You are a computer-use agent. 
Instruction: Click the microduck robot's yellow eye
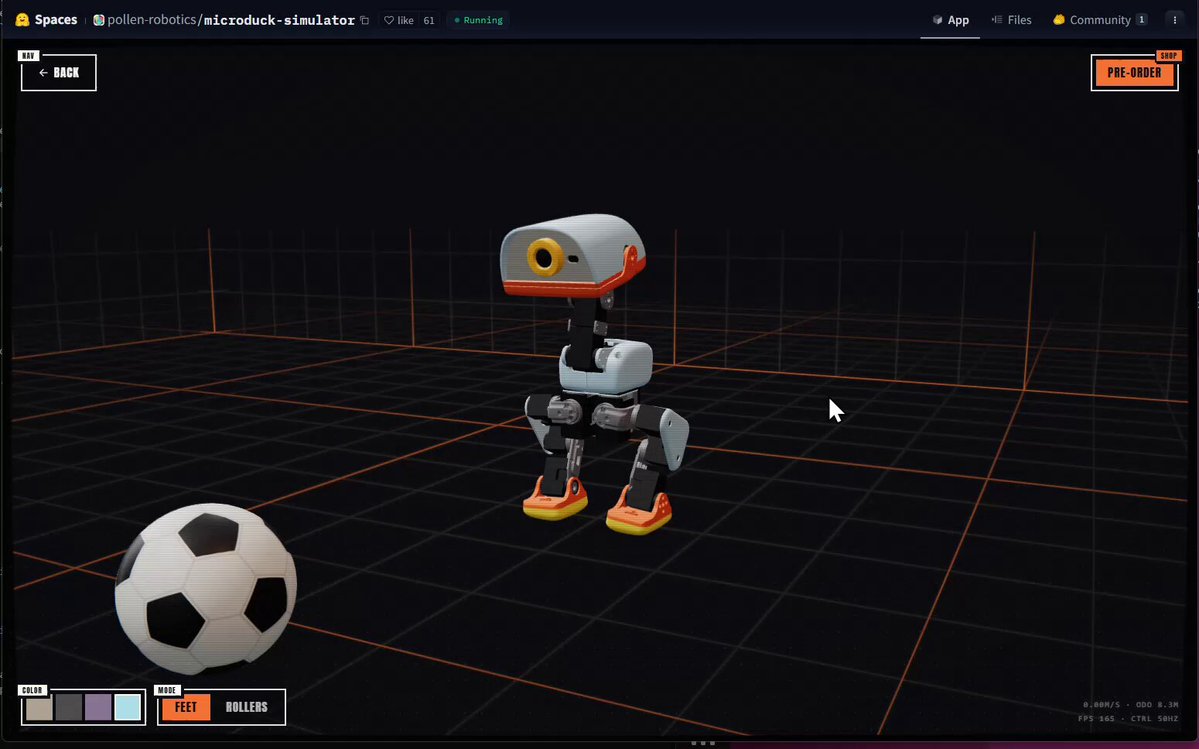pos(544,257)
